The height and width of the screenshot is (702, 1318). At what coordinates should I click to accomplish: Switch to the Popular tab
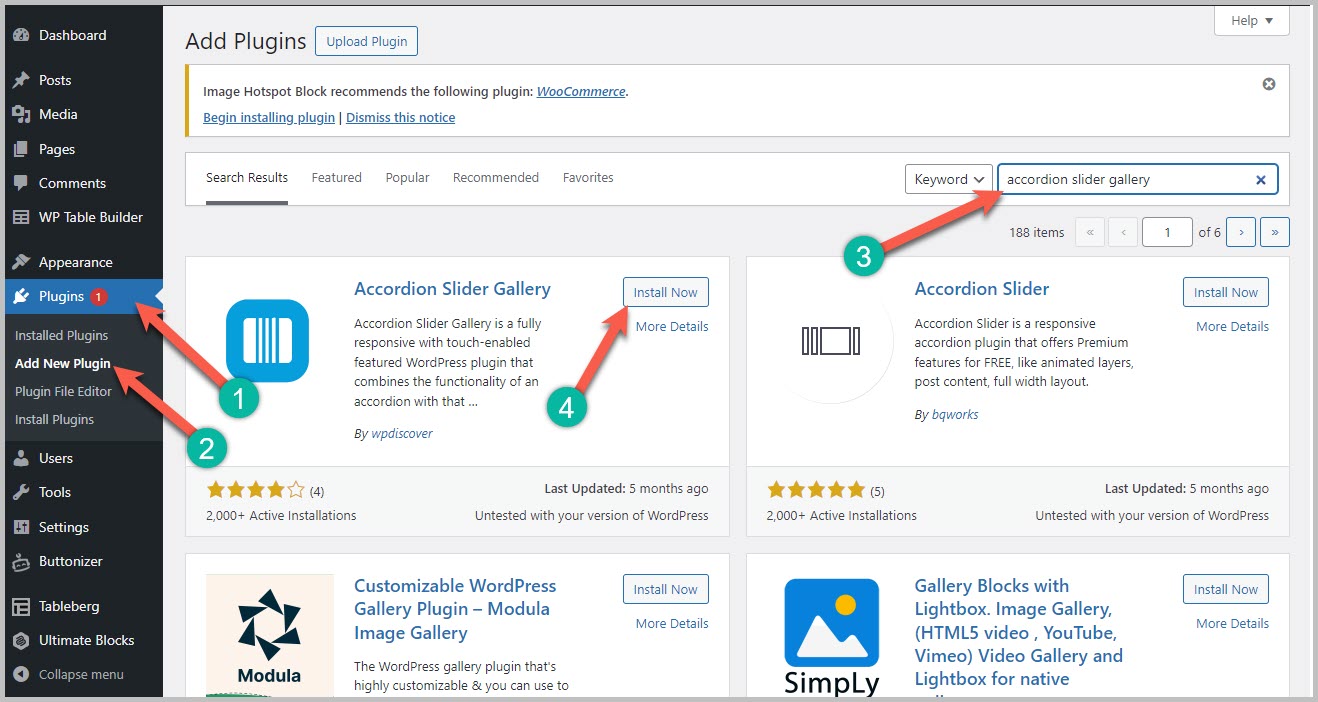tap(407, 178)
